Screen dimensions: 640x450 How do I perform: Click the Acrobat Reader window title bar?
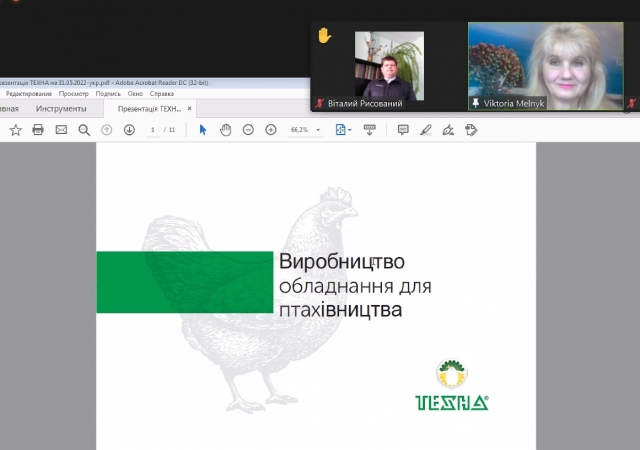pyautogui.click(x=155, y=82)
